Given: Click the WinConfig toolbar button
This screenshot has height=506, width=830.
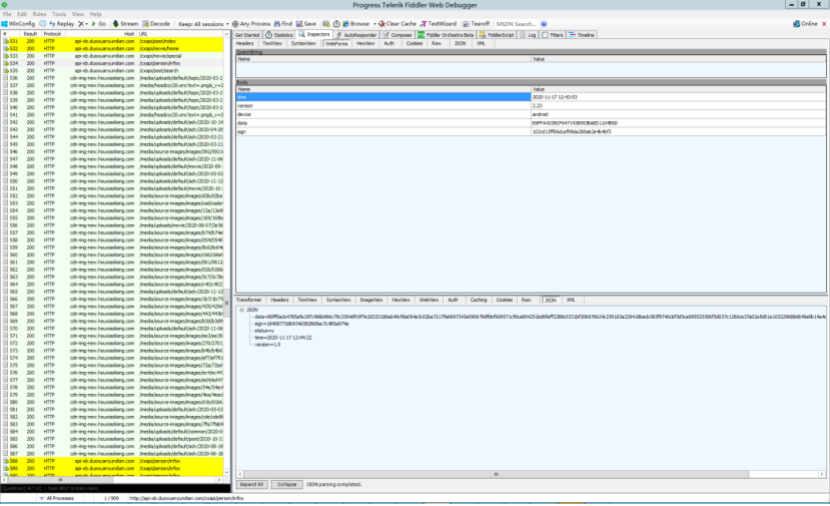Looking at the screenshot, I should [18, 24].
